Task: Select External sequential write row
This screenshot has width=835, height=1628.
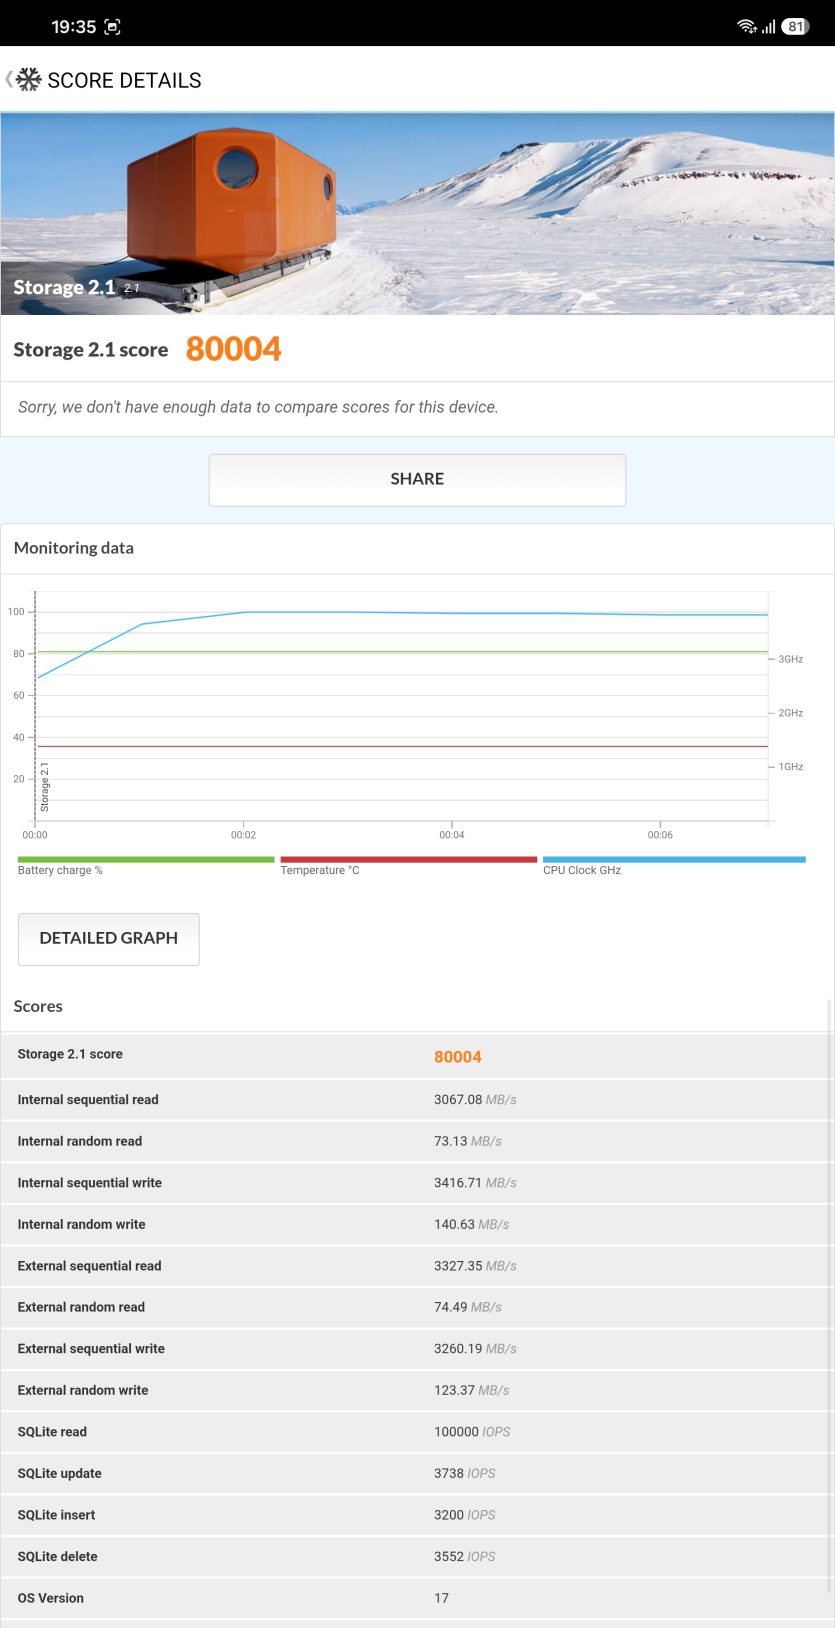Action: click(417, 1349)
